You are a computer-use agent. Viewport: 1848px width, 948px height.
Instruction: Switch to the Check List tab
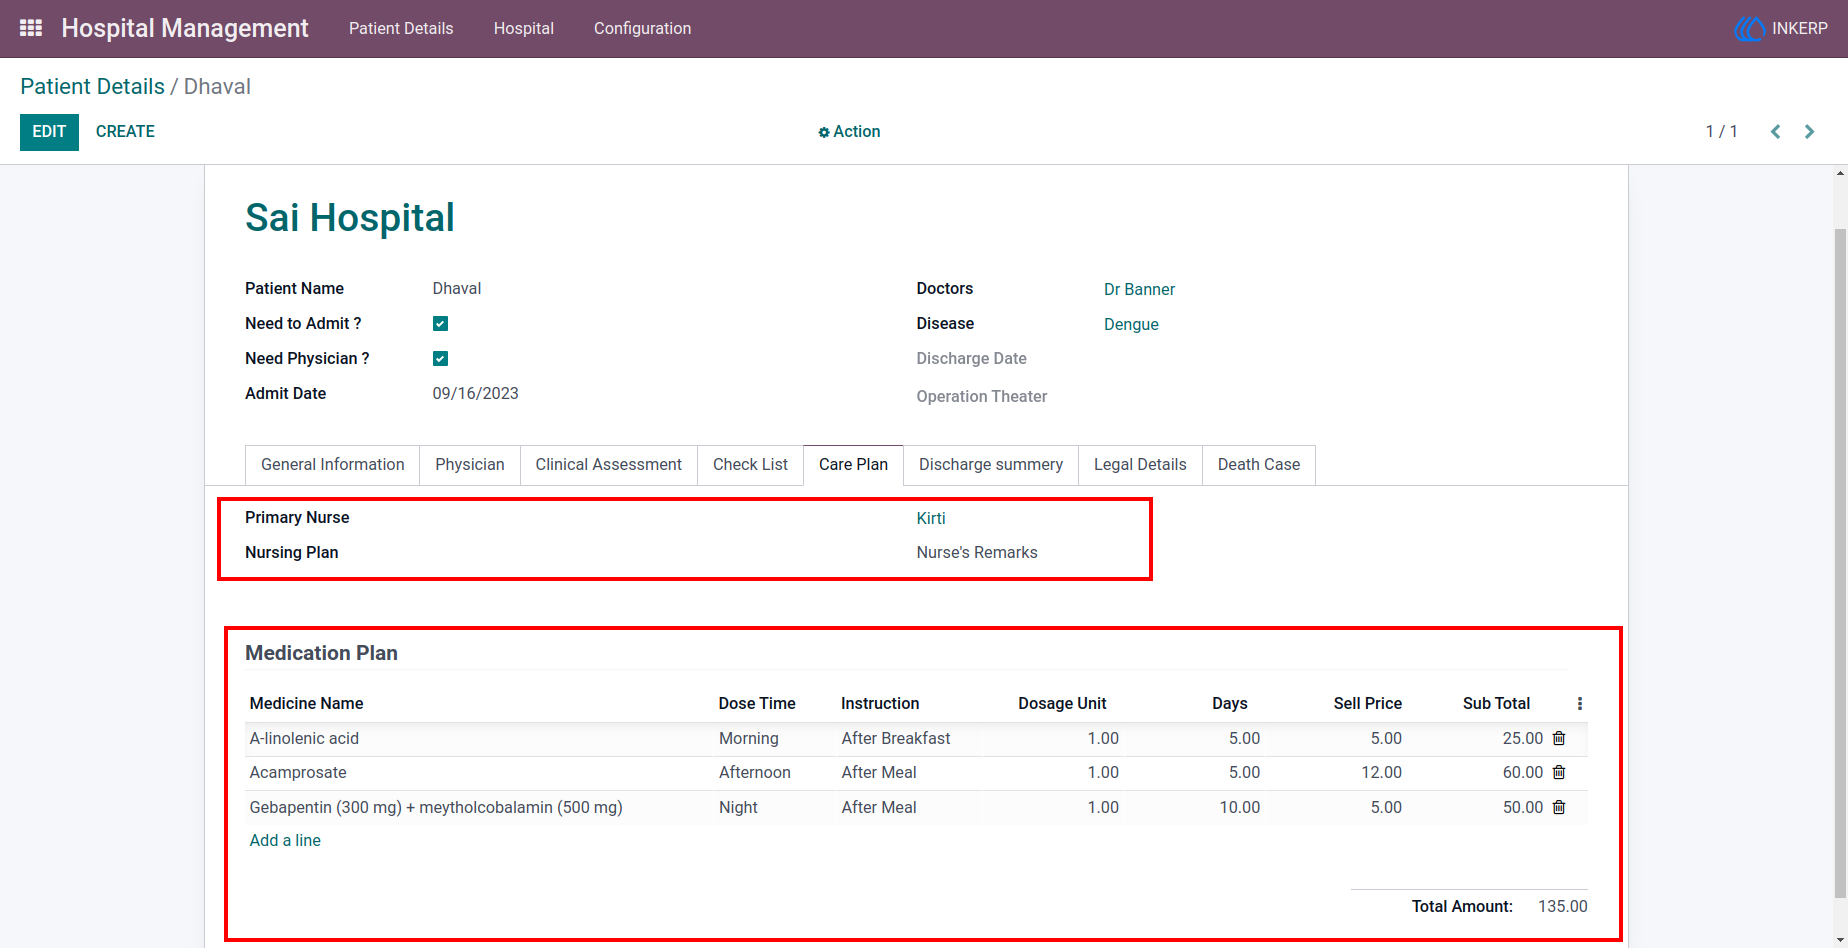pyautogui.click(x=750, y=465)
